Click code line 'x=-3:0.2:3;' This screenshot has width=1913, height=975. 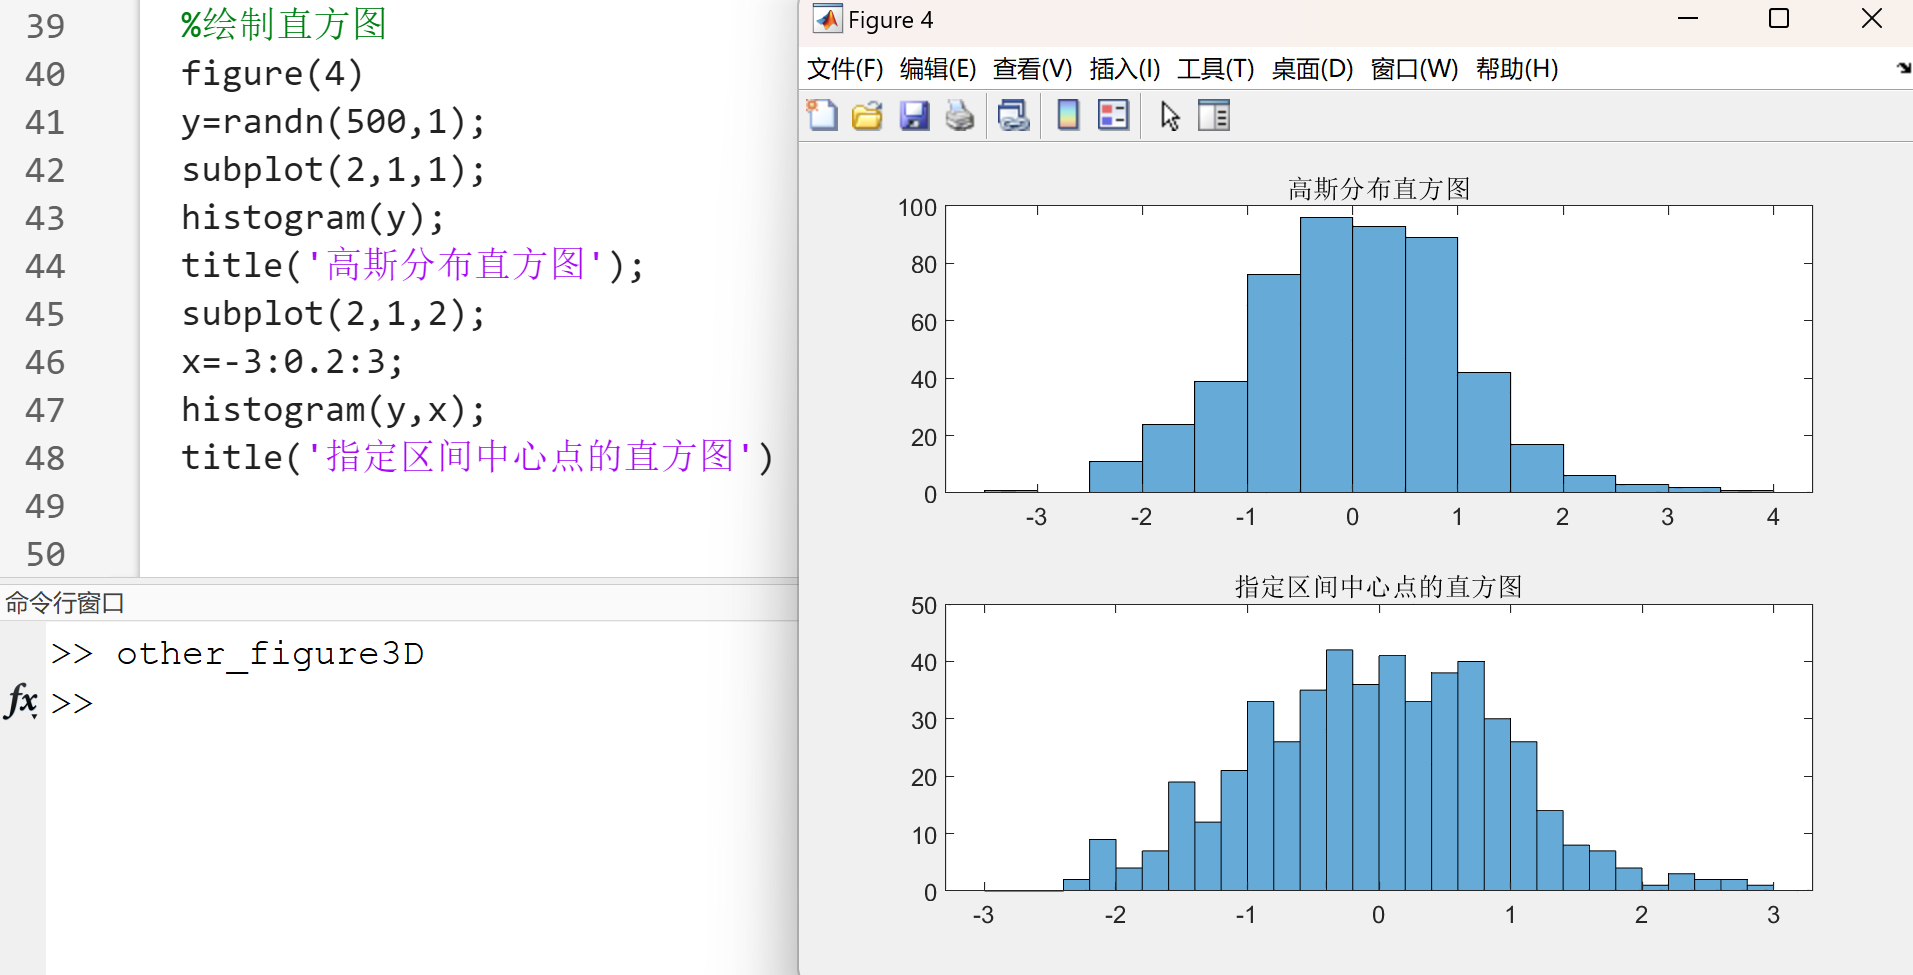[292, 362]
